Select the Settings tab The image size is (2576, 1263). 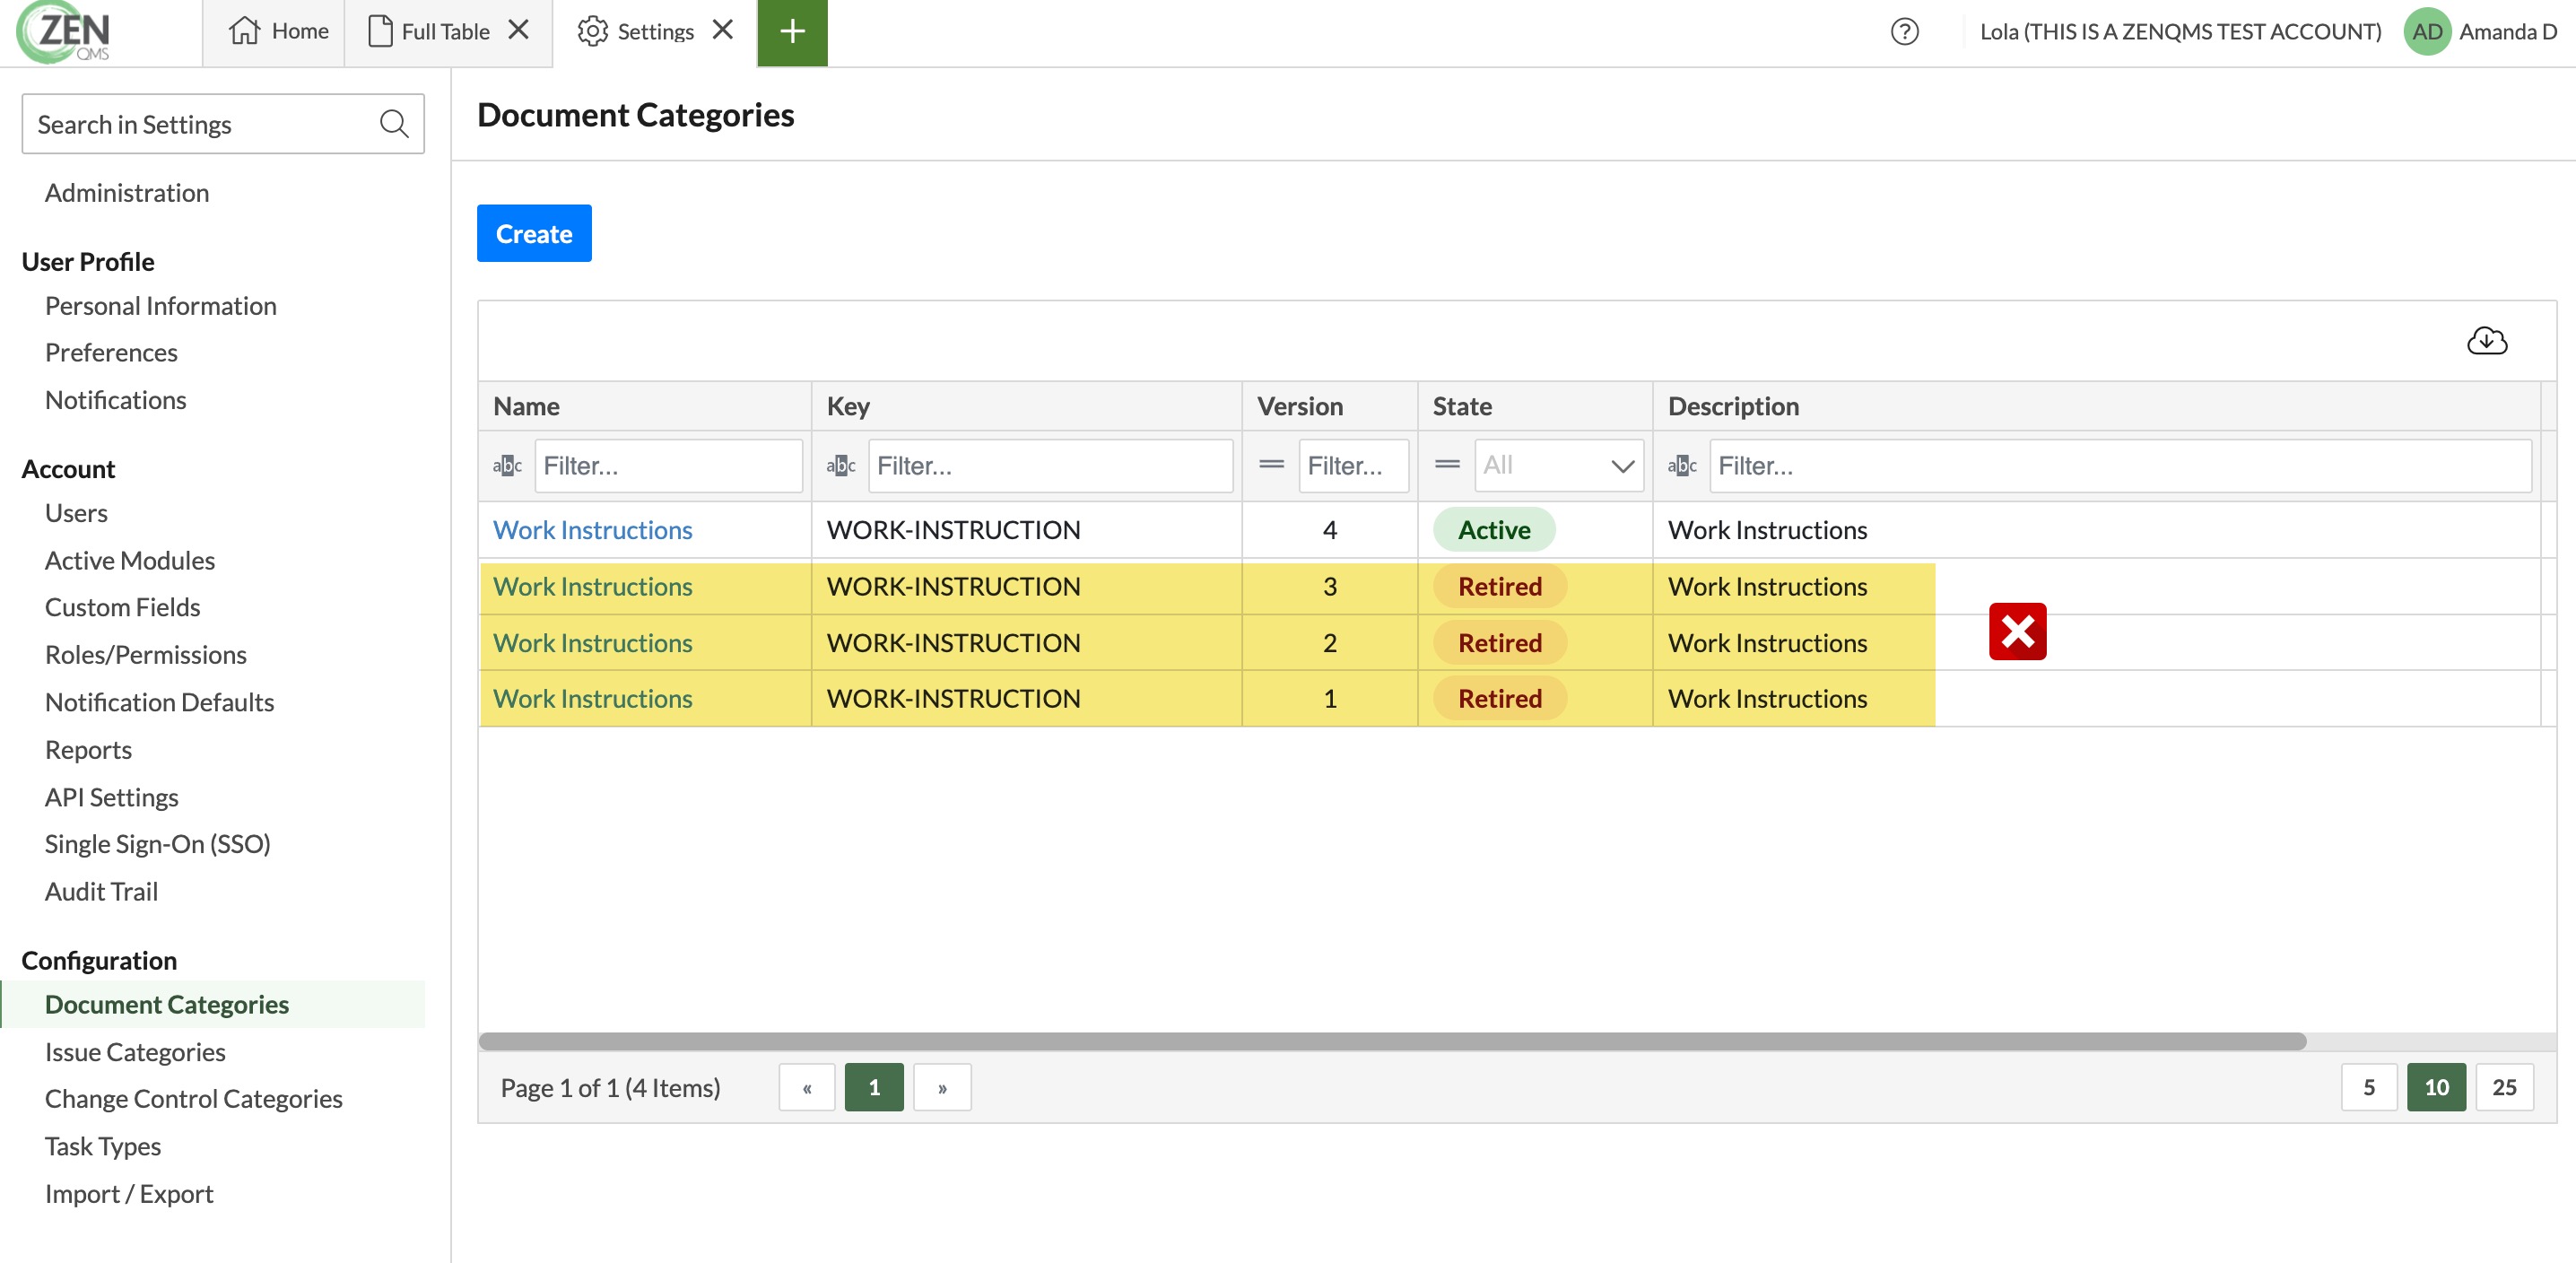click(635, 32)
